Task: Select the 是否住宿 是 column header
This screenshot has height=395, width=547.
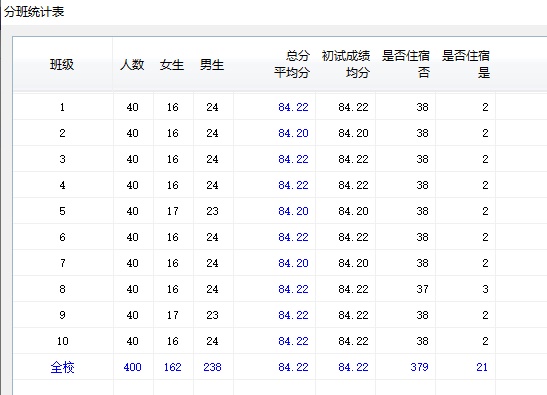Action: [x=466, y=64]
